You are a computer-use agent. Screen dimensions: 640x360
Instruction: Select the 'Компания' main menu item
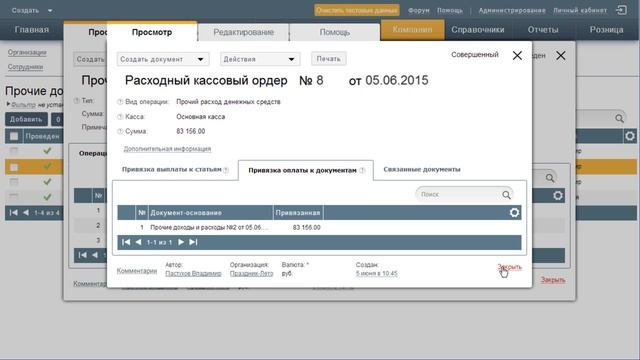coord(412,30)
